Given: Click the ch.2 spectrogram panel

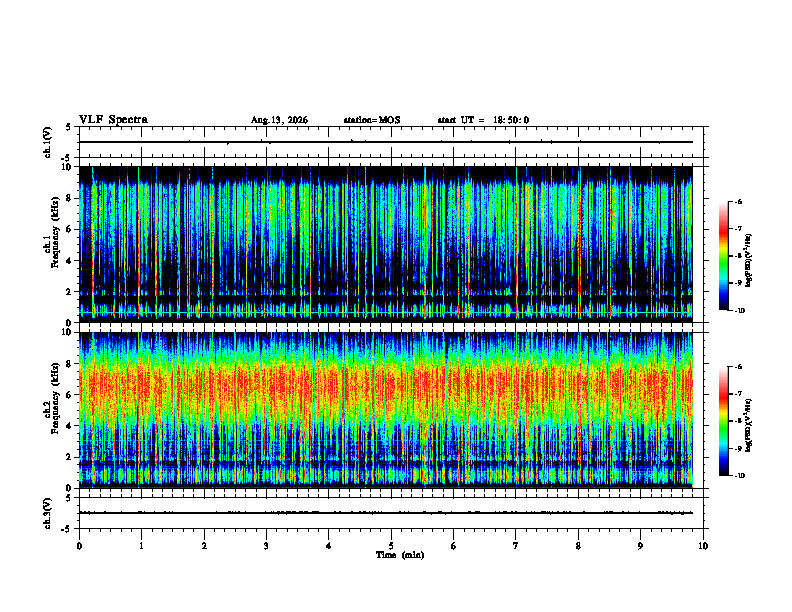Looking at the screenshot, I should pos(386,410).
